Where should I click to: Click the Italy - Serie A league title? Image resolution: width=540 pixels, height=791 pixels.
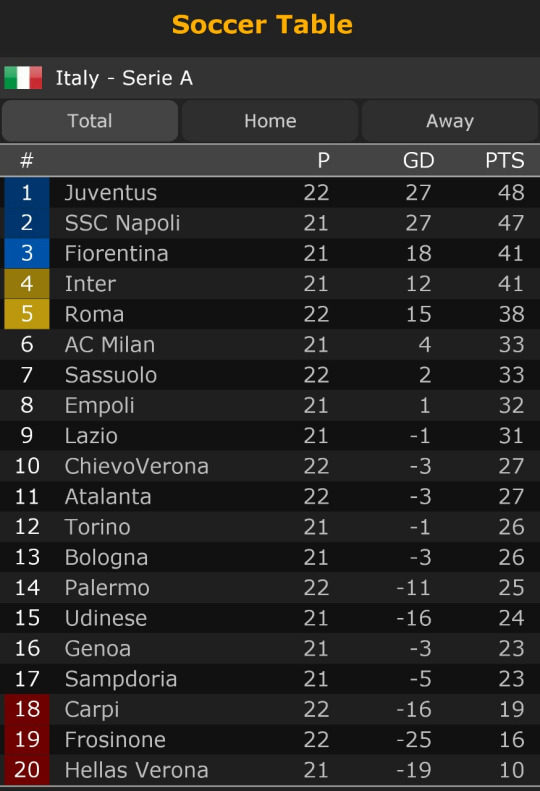[124, 78]
